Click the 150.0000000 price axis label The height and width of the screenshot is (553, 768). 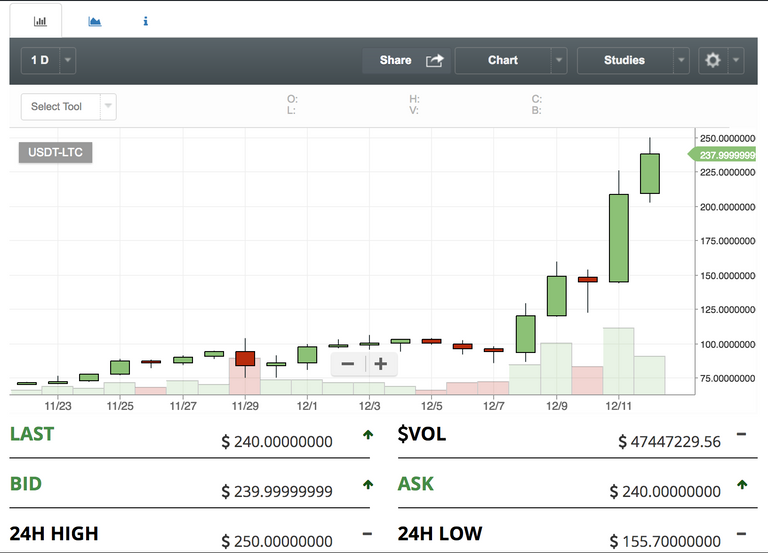727,276
